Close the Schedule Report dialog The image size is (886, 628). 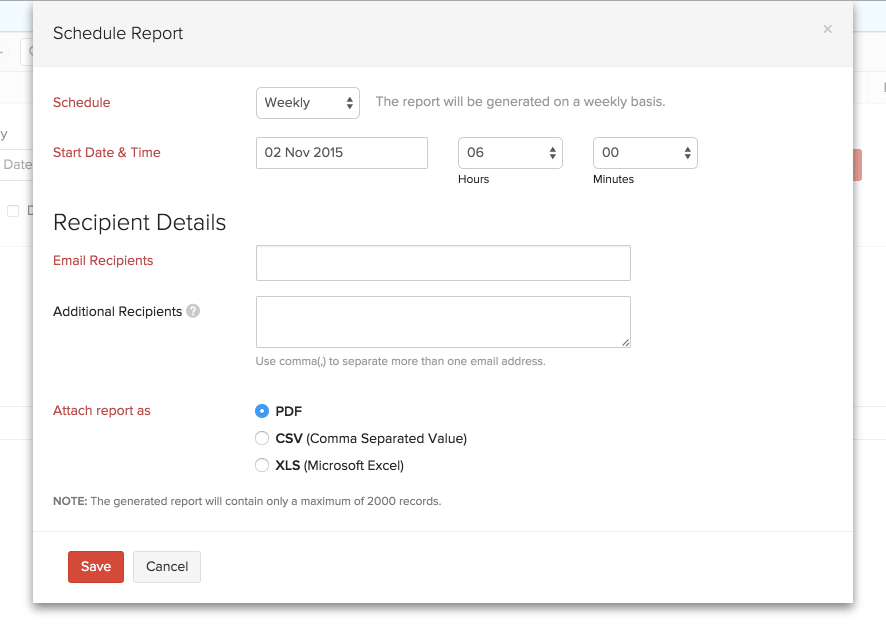coord(827,29)
